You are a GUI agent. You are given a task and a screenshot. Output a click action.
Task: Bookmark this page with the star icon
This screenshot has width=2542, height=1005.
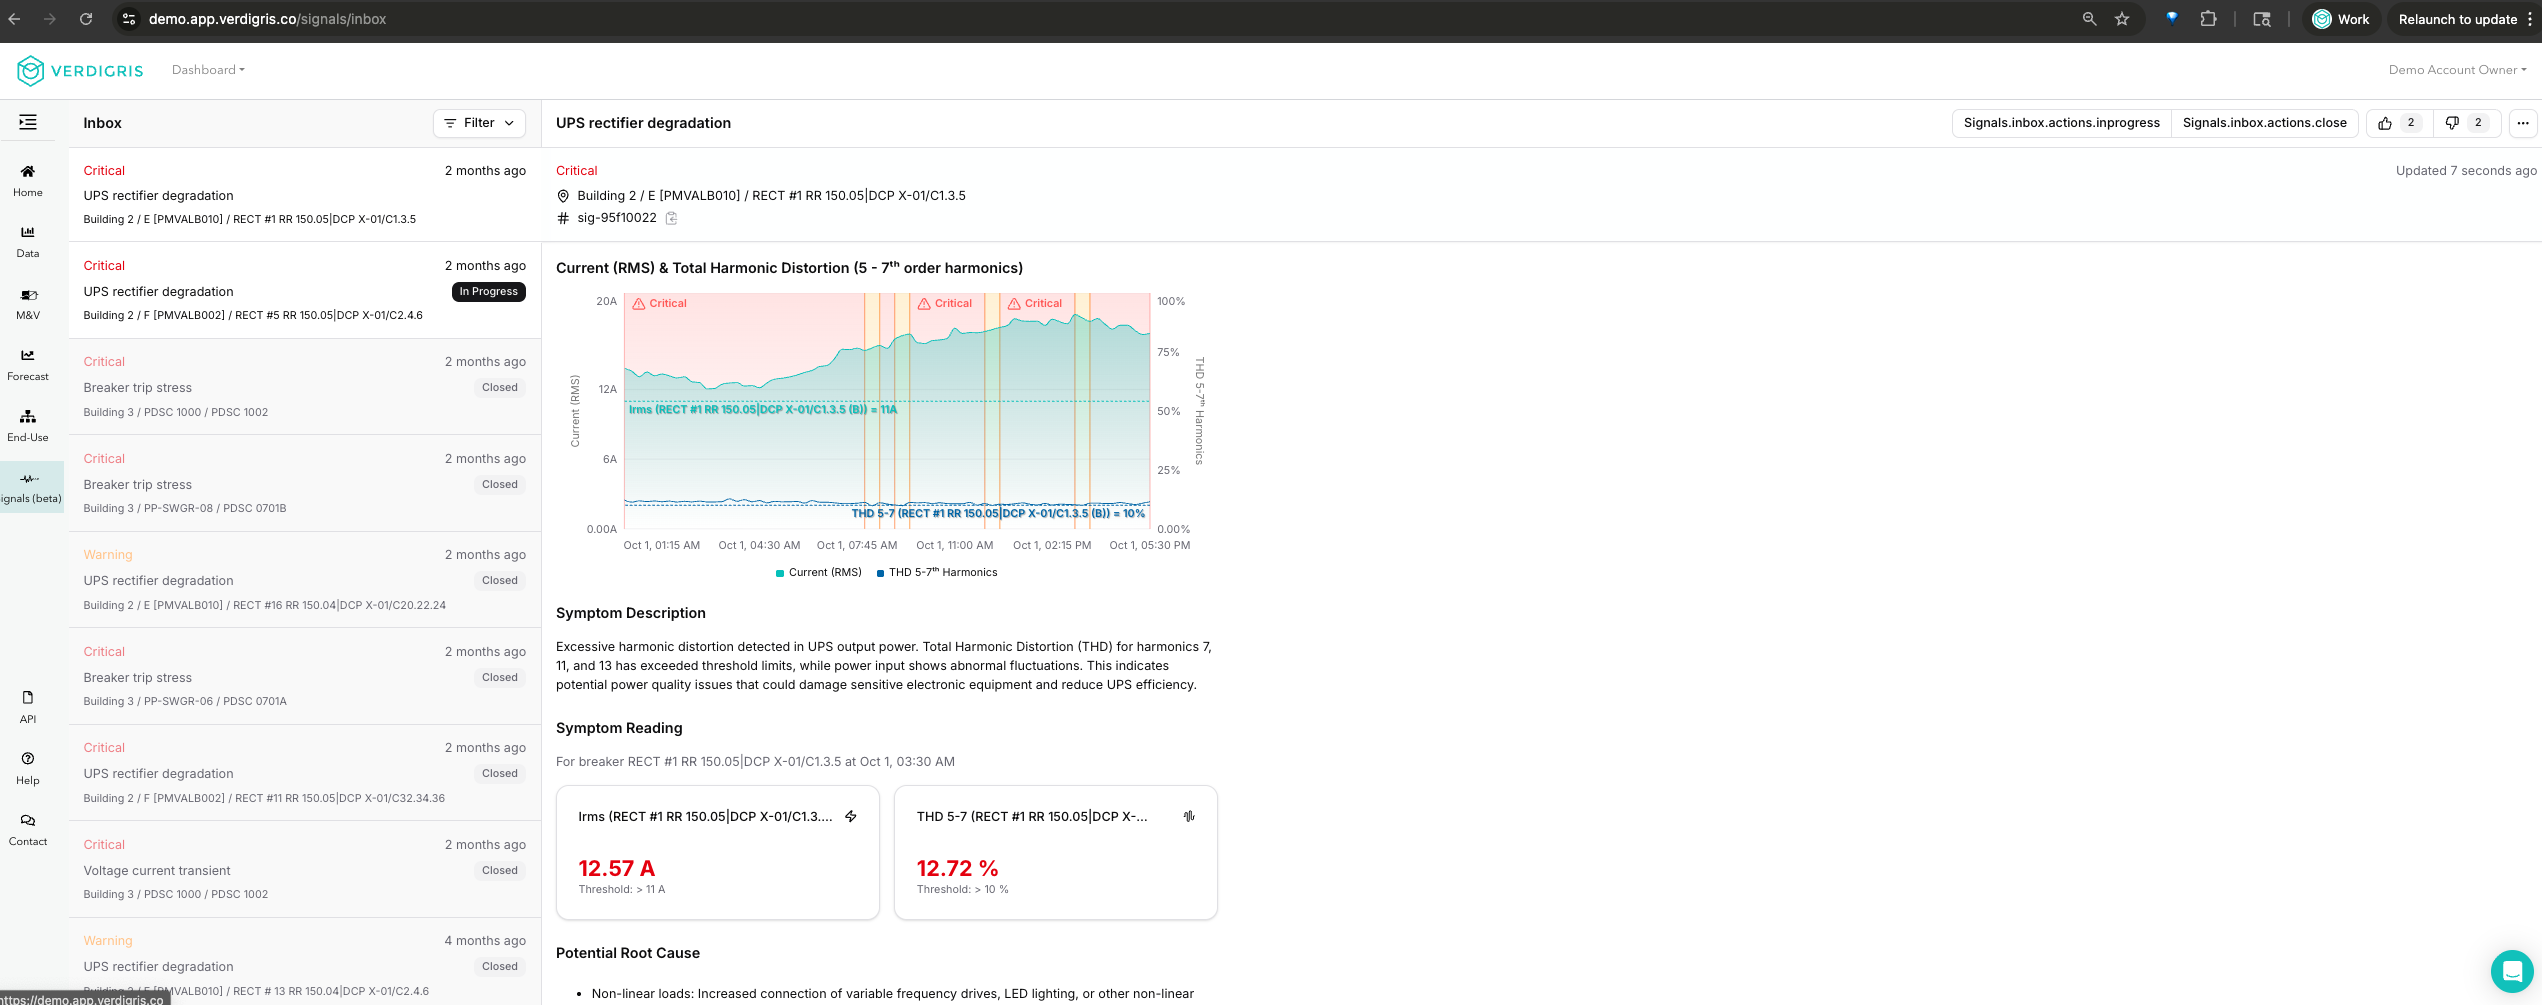tap(2122, 19)
